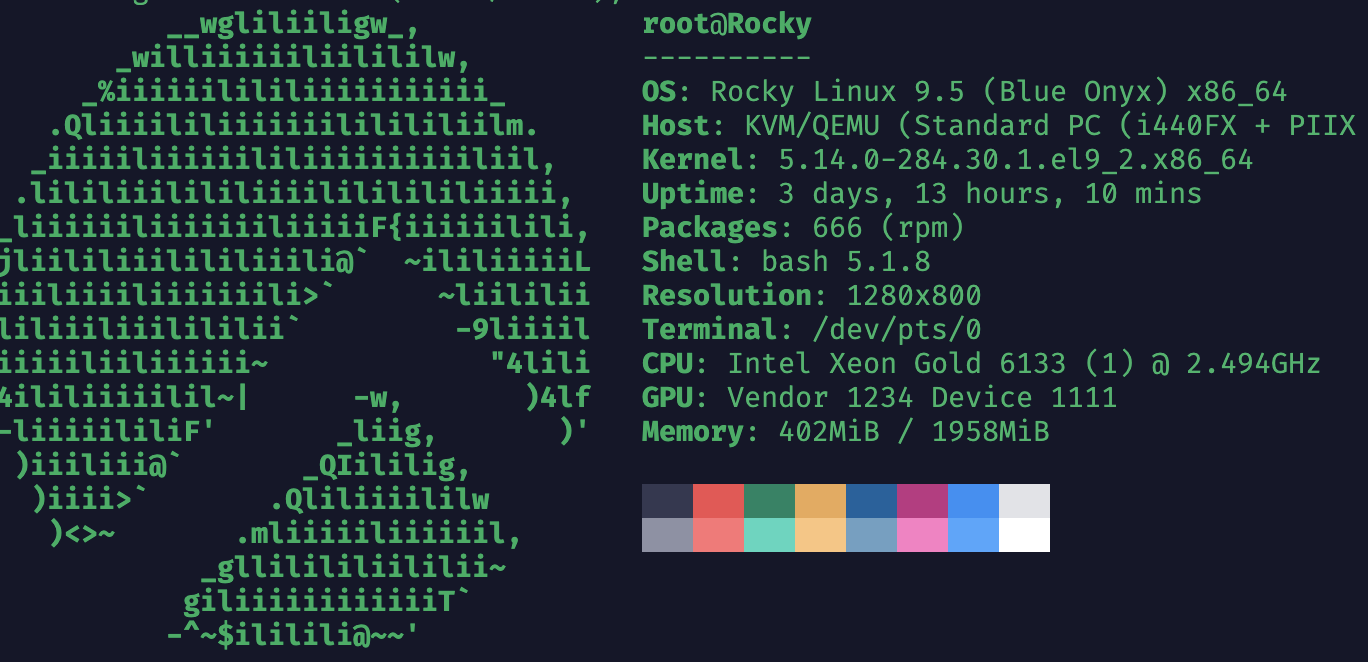Viewport: 1368px width, 662px height.
Task: Select the white swatch in bottom row
Action: click(1024, 535)
